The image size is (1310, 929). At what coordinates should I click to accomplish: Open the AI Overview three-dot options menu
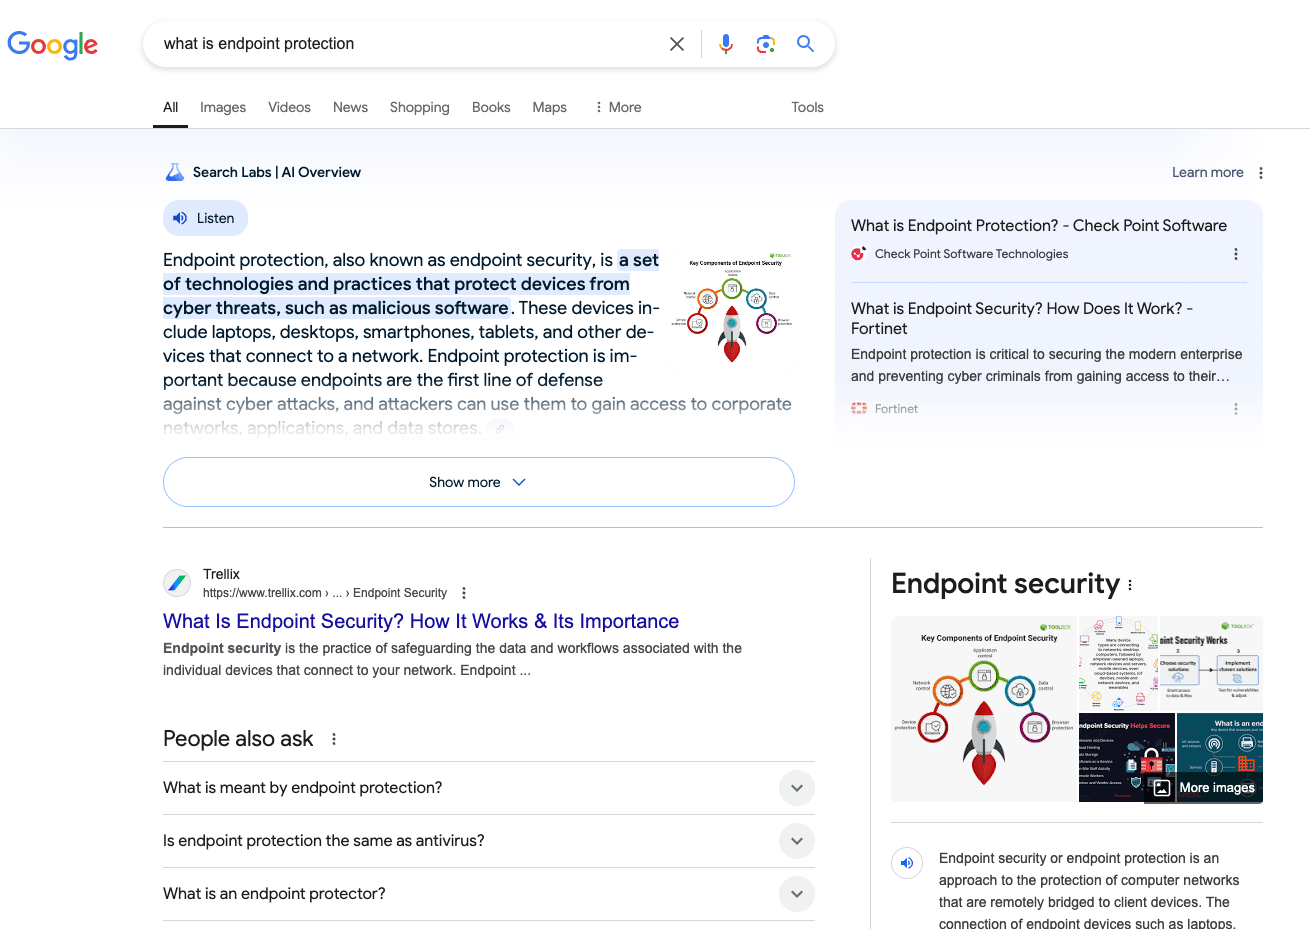[1261, 173]
